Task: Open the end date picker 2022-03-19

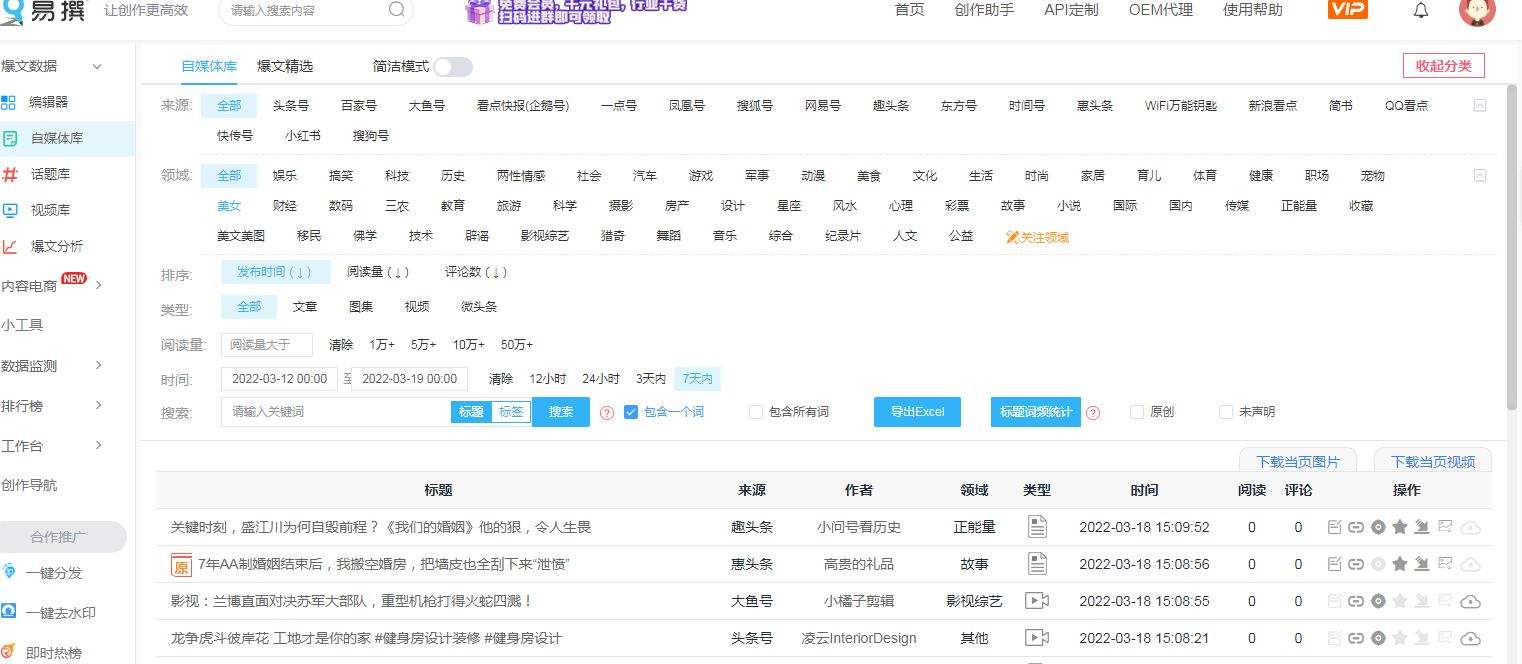Action: [410, 379]
